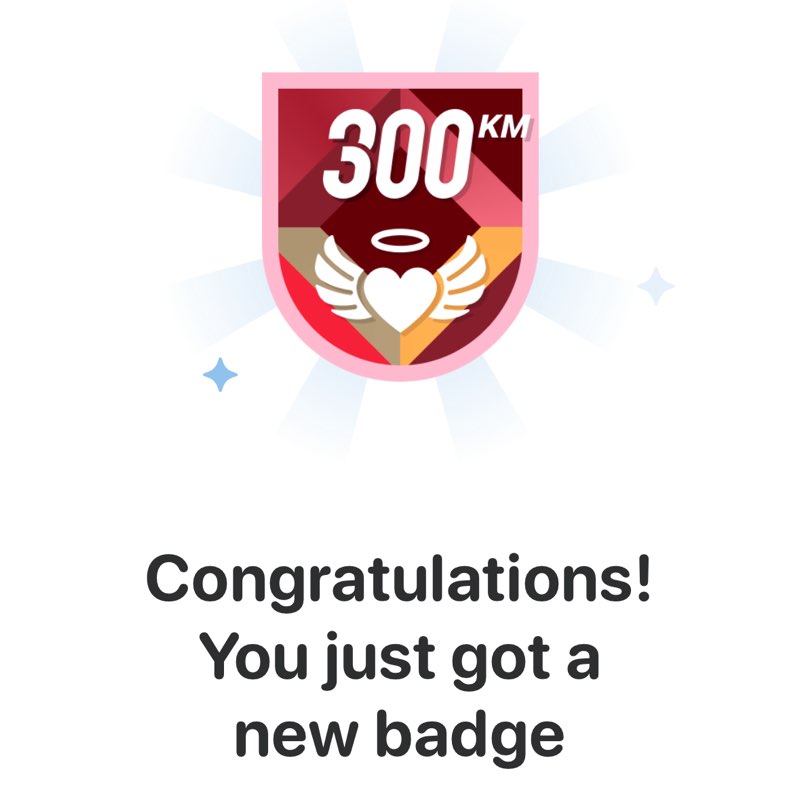800x800 pixels.
Task: Tap the bright blue sparkle star
Action: click(220, 374)
